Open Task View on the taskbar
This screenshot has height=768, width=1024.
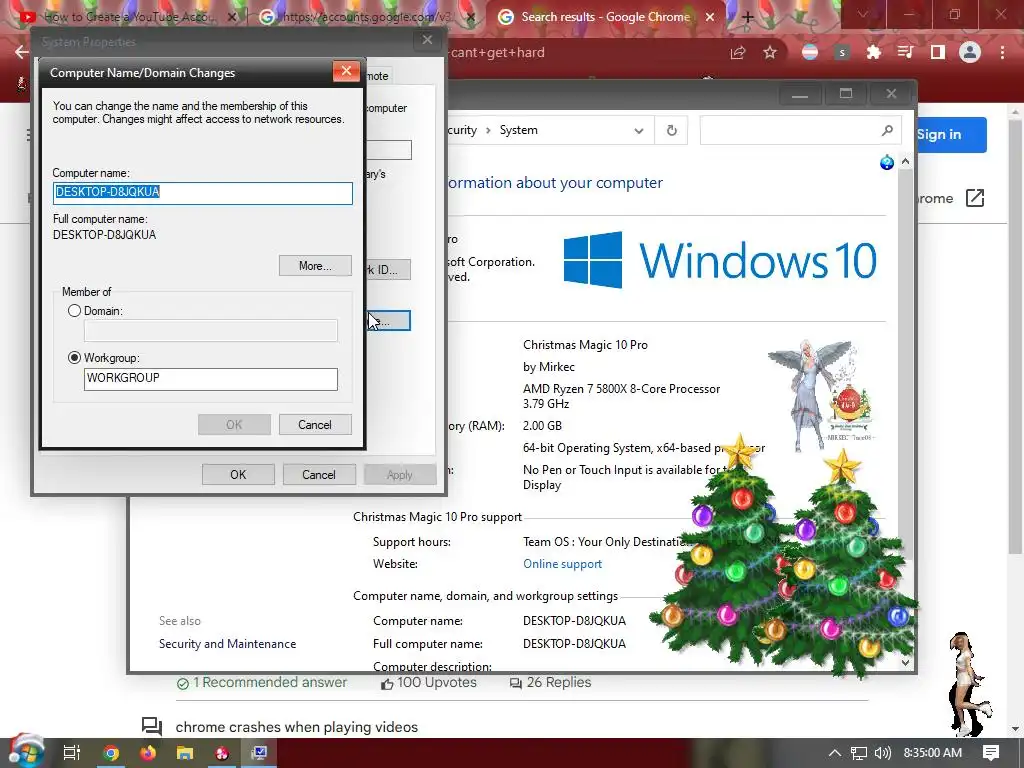tap(72, 753)
